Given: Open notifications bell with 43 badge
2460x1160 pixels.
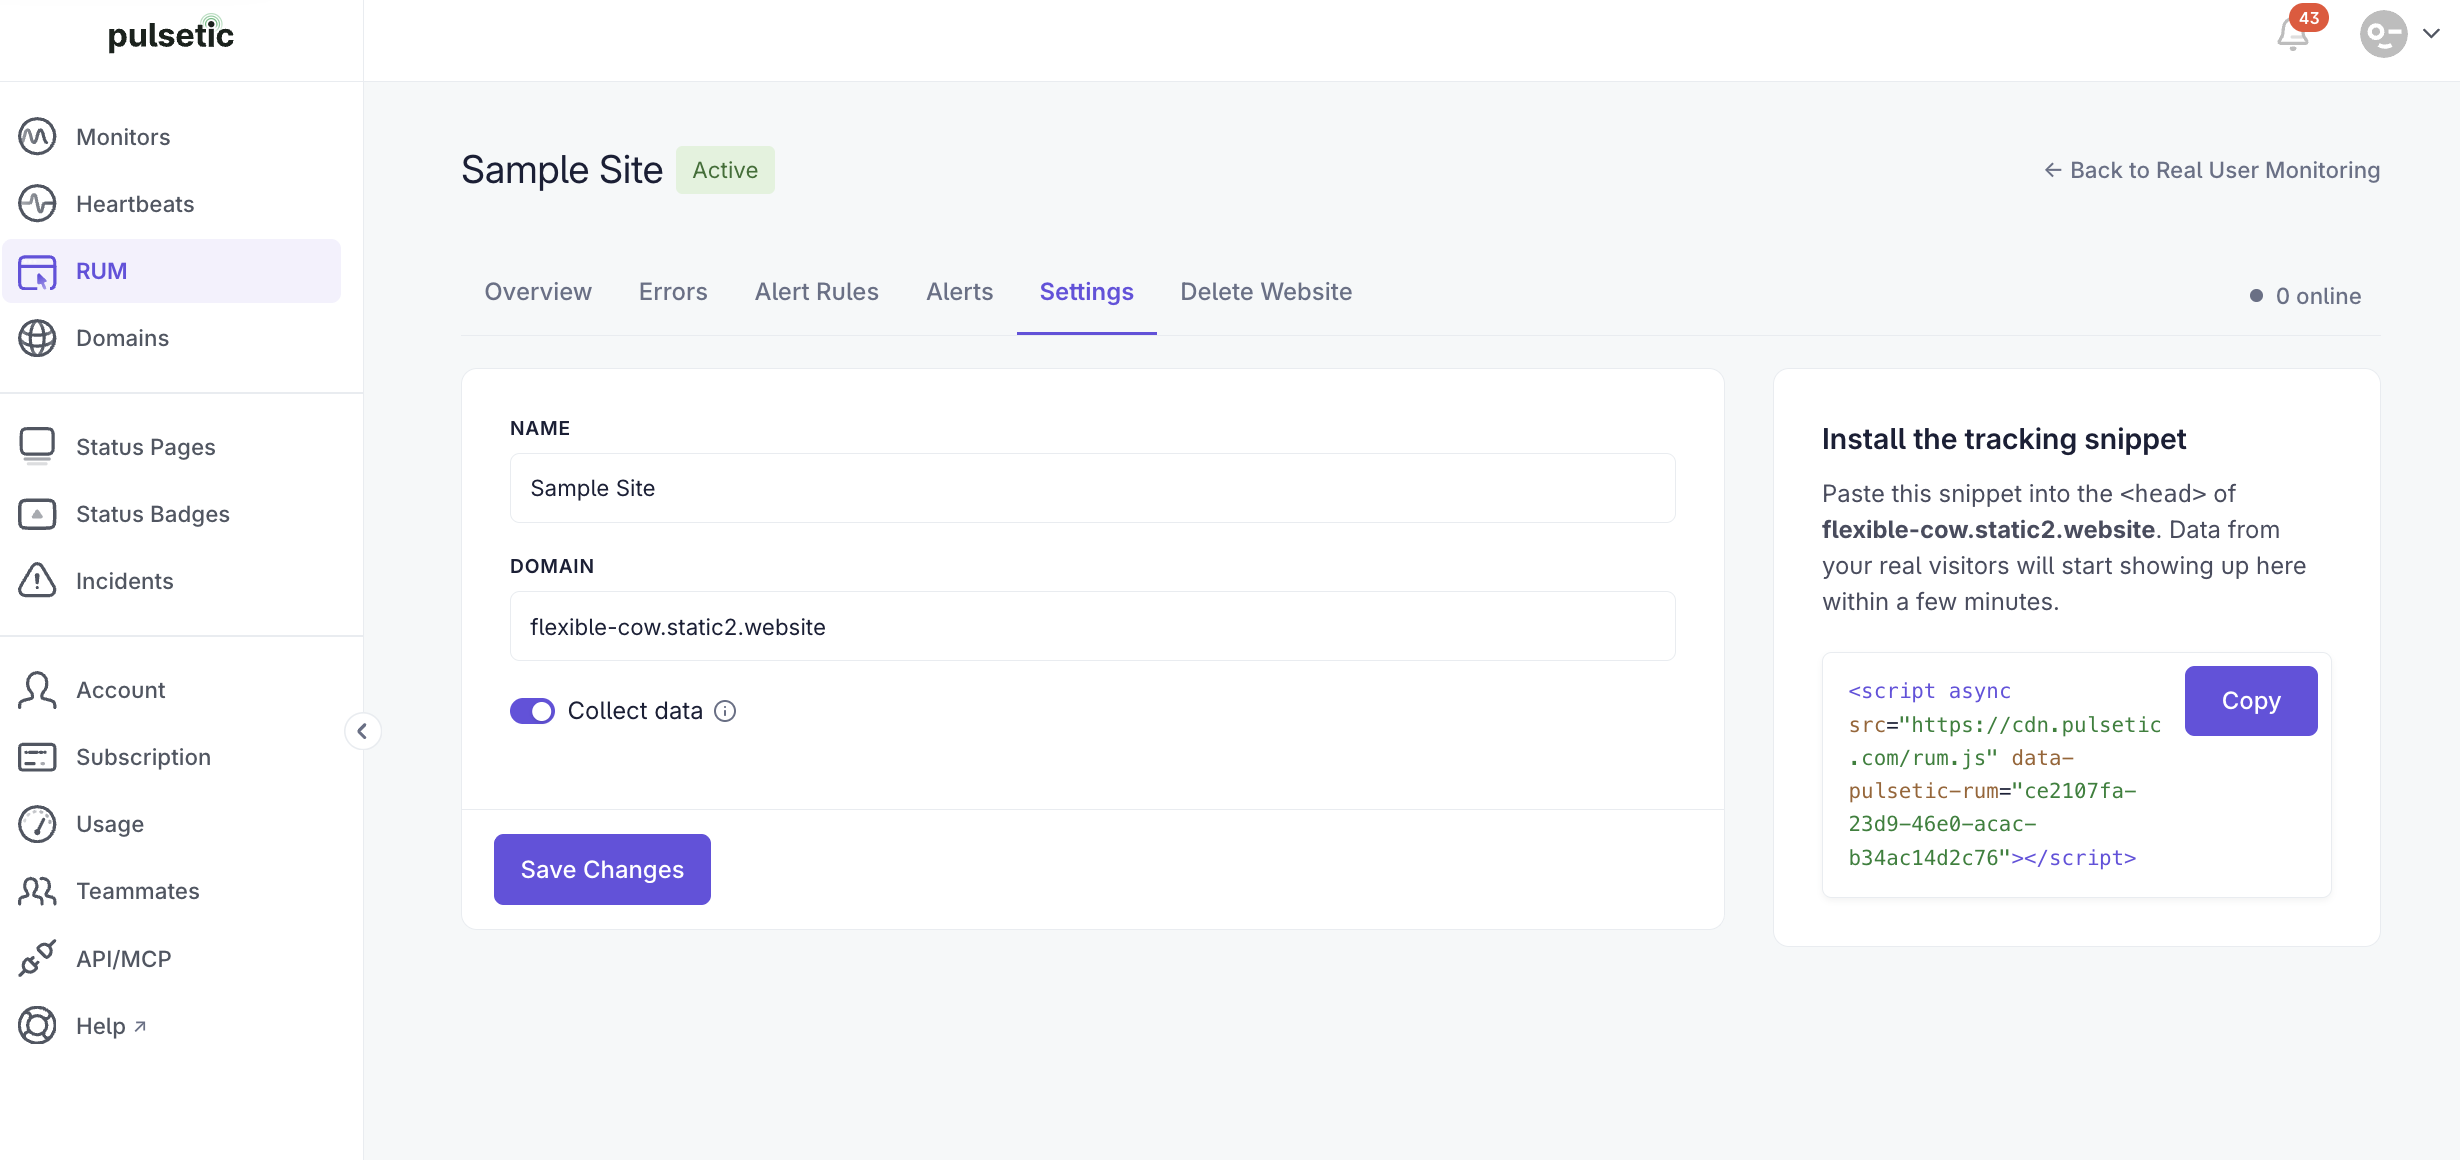Looking at the screenshot, I should tap(2294, 34).
